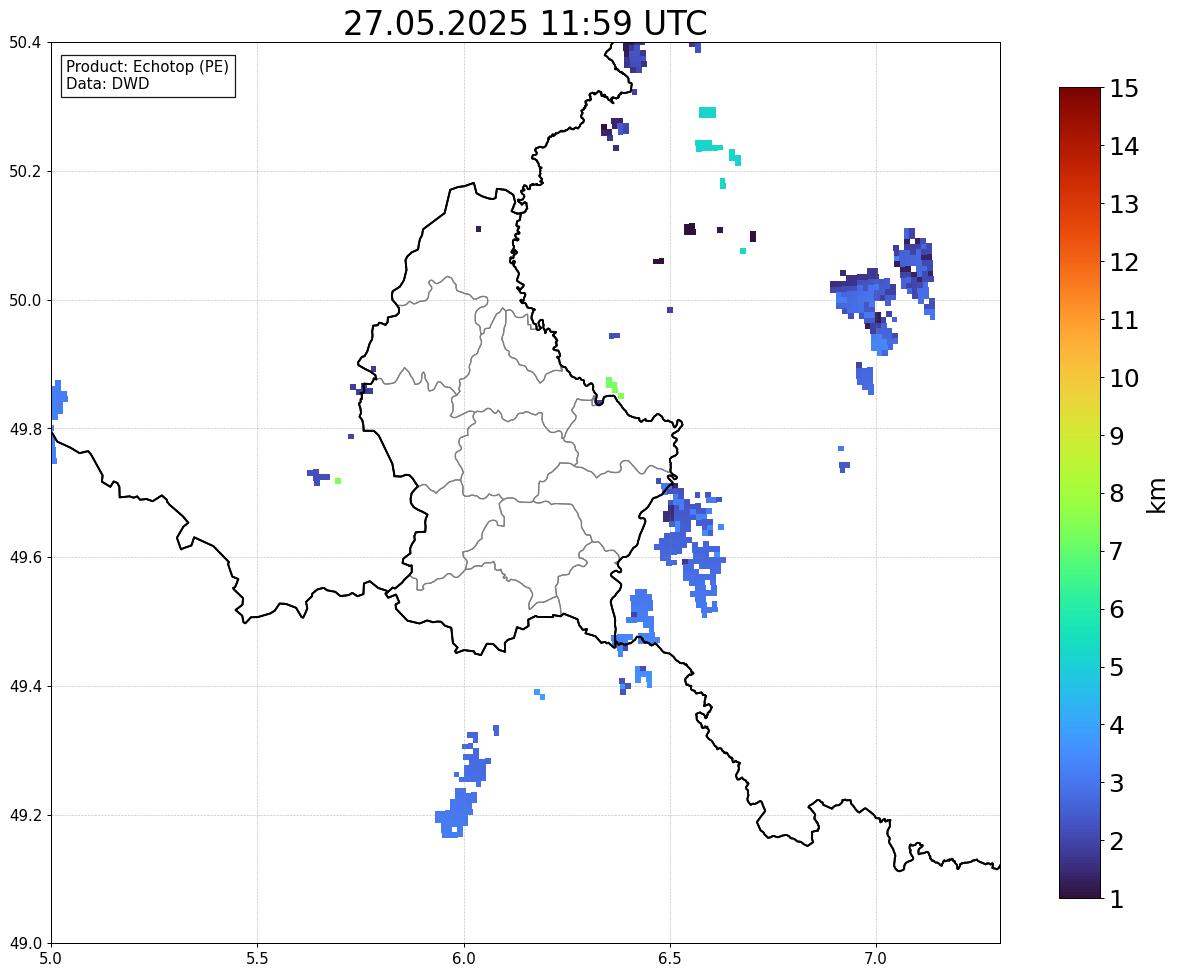Click the latitude axis label '50.0'

(25, 301)
